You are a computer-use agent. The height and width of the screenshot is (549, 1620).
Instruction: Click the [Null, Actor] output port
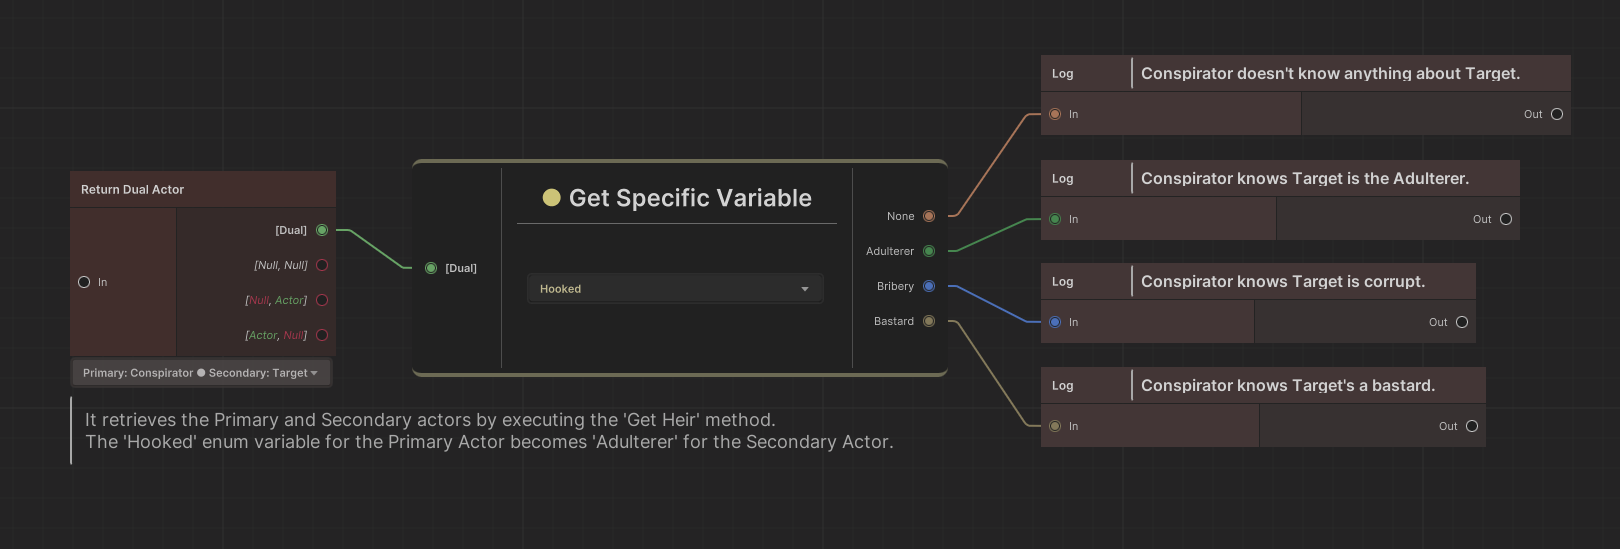[x=322, y=300]
